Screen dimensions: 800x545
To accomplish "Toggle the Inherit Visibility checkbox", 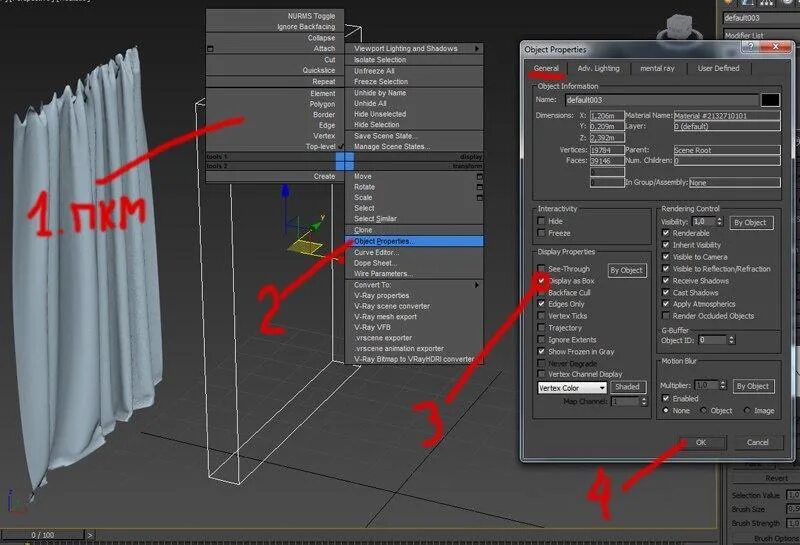I will click(x=666, y=245).
